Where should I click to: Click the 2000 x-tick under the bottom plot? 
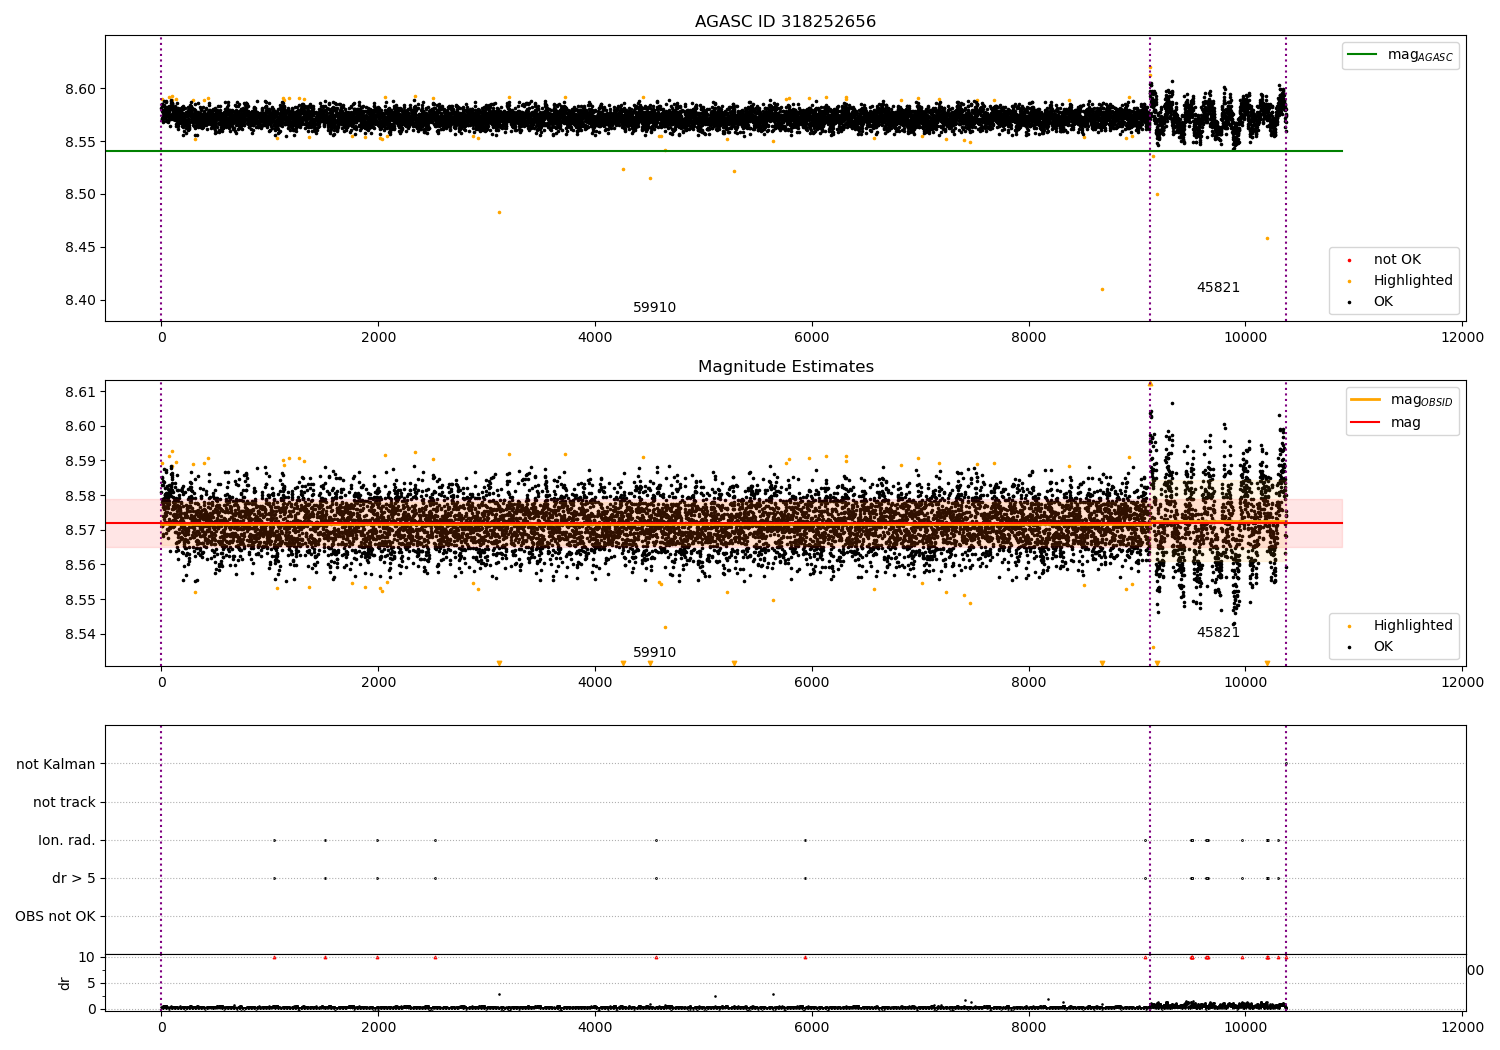point(378,1026)
